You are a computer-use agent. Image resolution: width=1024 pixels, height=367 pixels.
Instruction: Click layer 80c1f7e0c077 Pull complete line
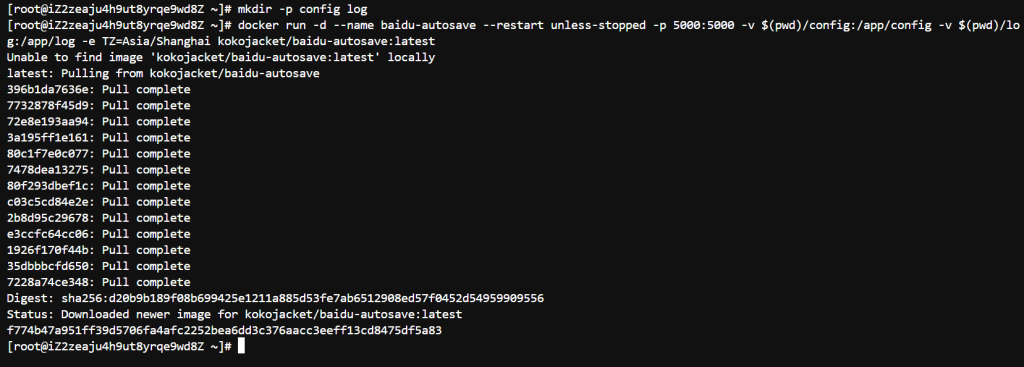[x=99, y=153]
